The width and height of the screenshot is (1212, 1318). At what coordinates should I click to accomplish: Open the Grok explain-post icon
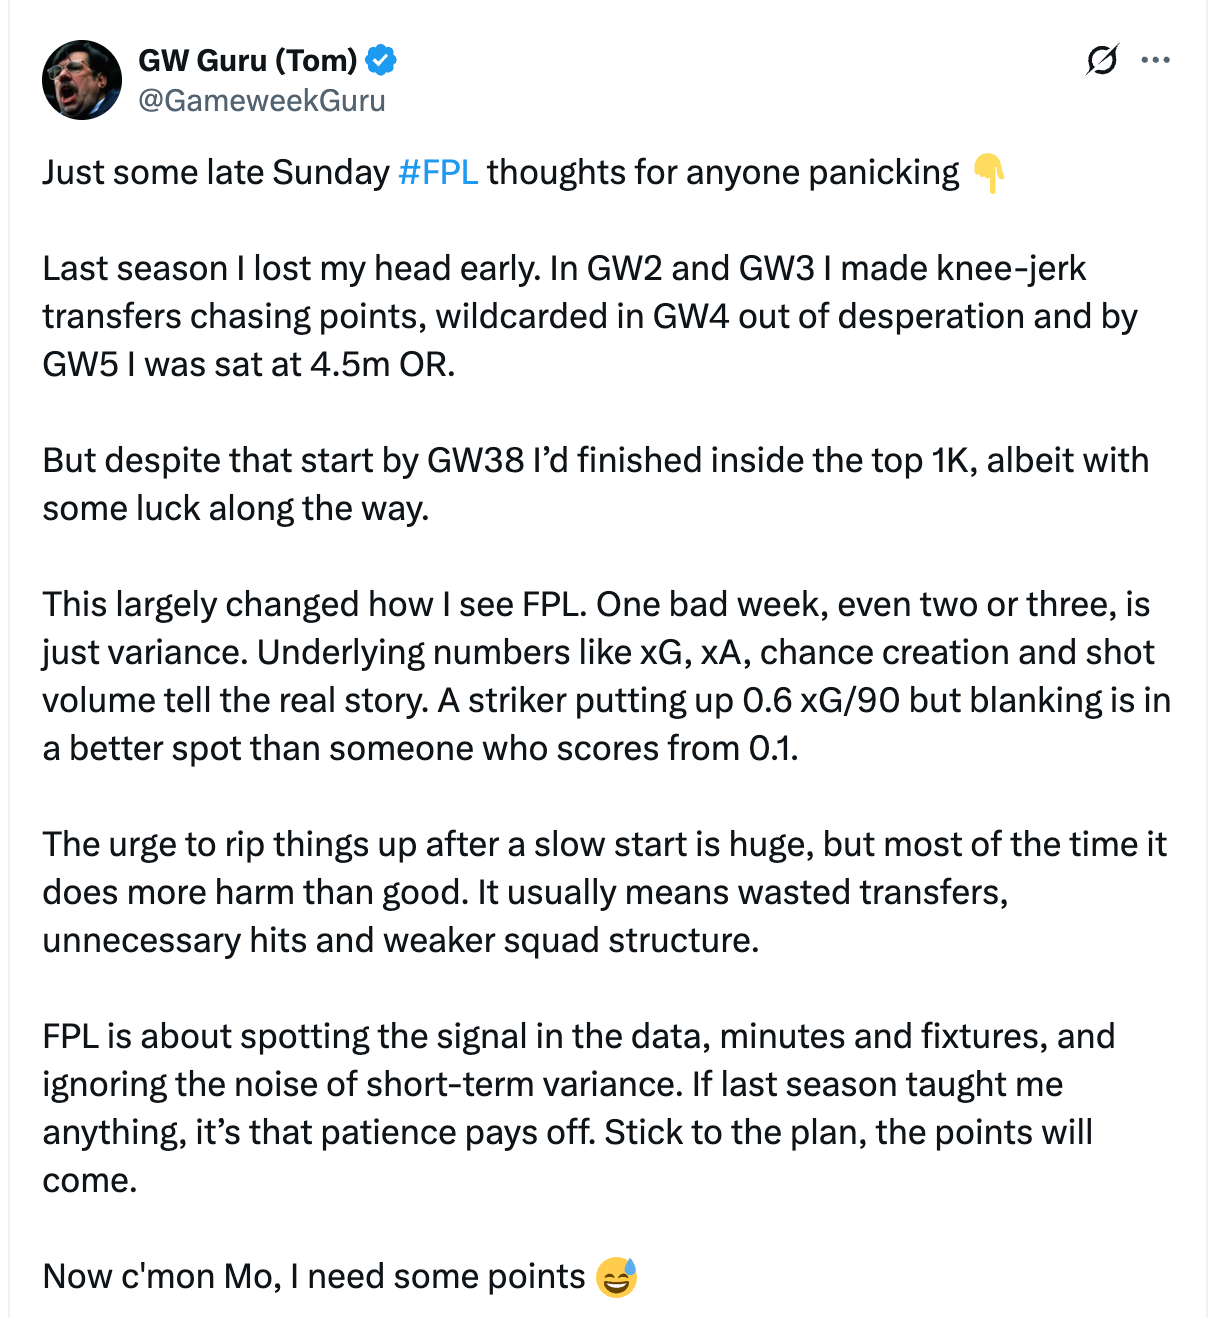point(1101,61)
